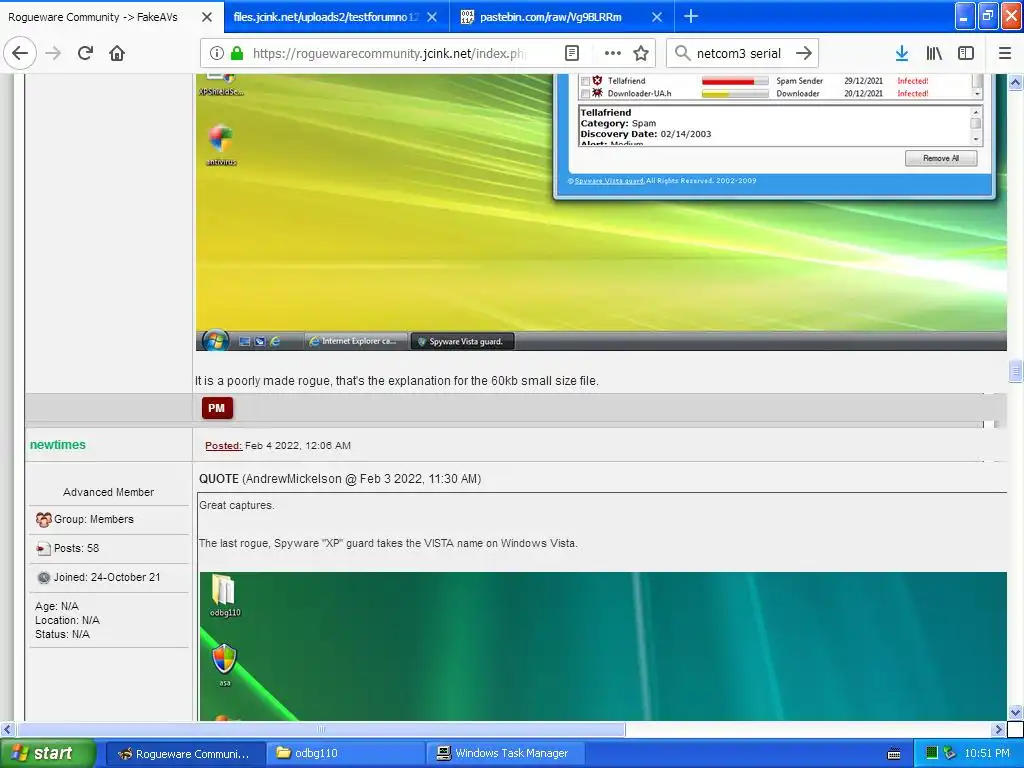This screenshot has width=1024, height=768.
Task: Click Remove All in the rogue window
Action: pos(940,158)
